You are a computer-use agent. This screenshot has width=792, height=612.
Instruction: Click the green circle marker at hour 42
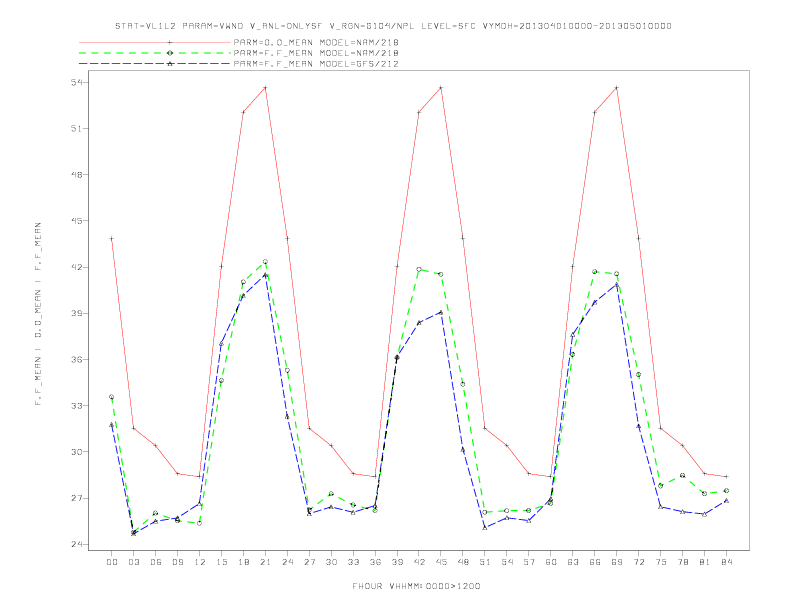click(419, 270)
